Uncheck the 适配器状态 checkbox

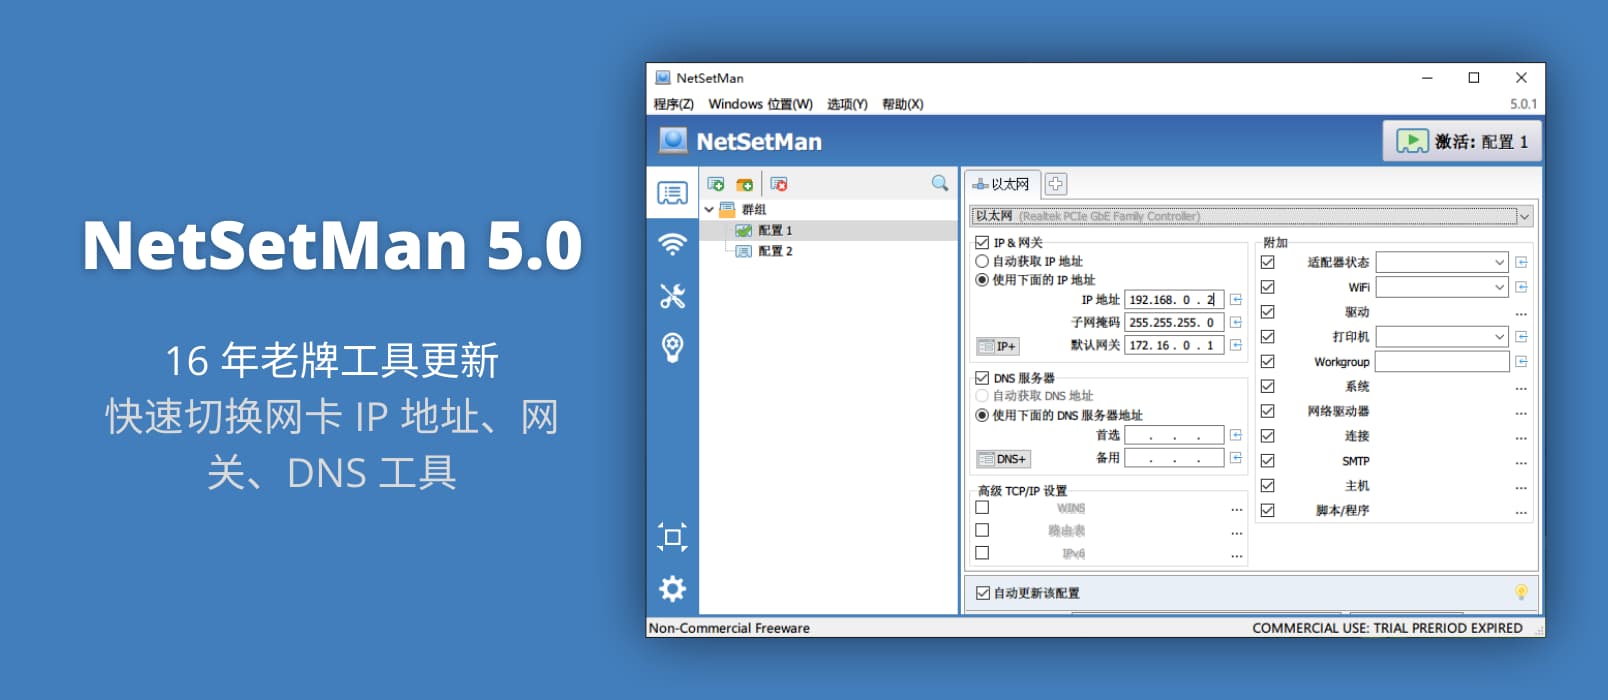pos(1268,262)
